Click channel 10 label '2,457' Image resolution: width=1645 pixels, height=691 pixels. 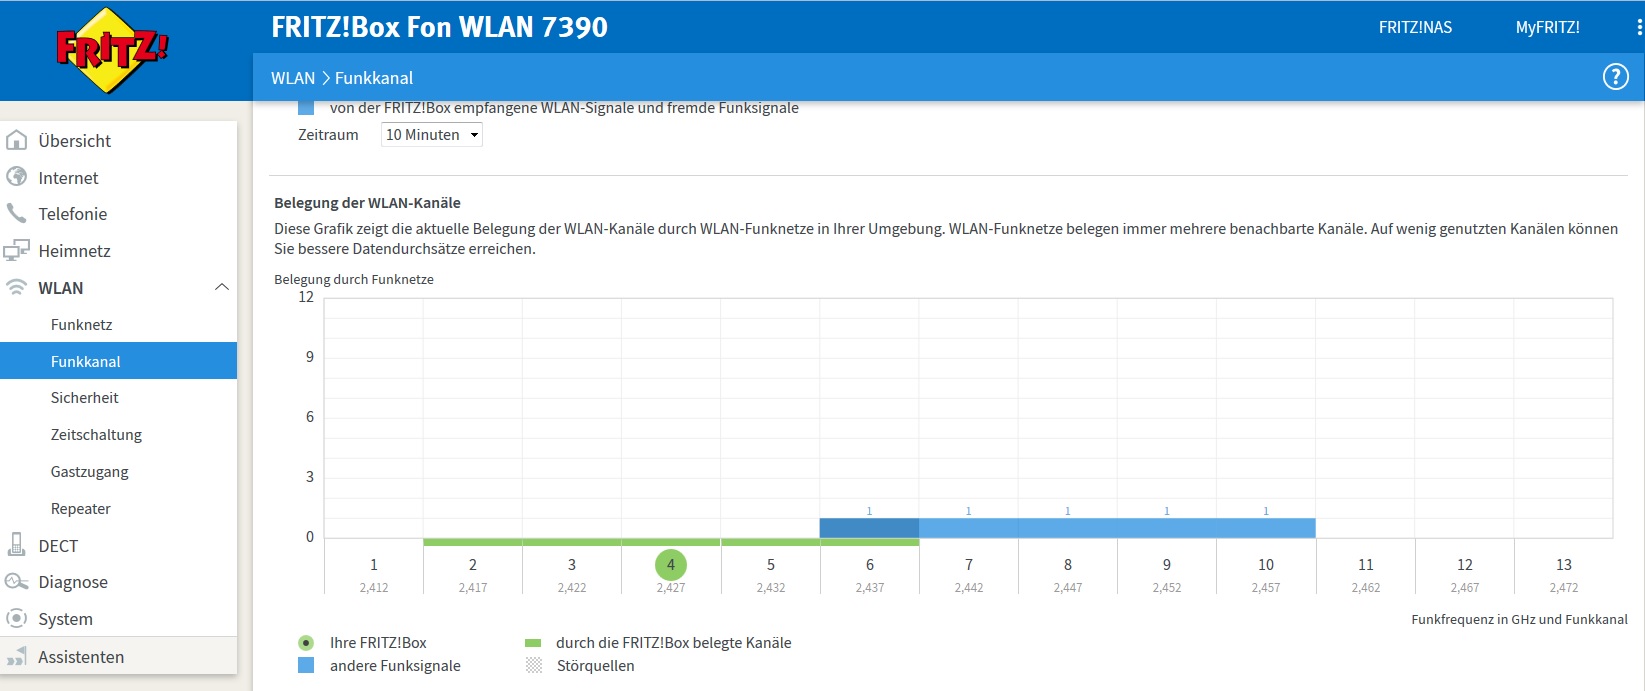pos(1266,588)
